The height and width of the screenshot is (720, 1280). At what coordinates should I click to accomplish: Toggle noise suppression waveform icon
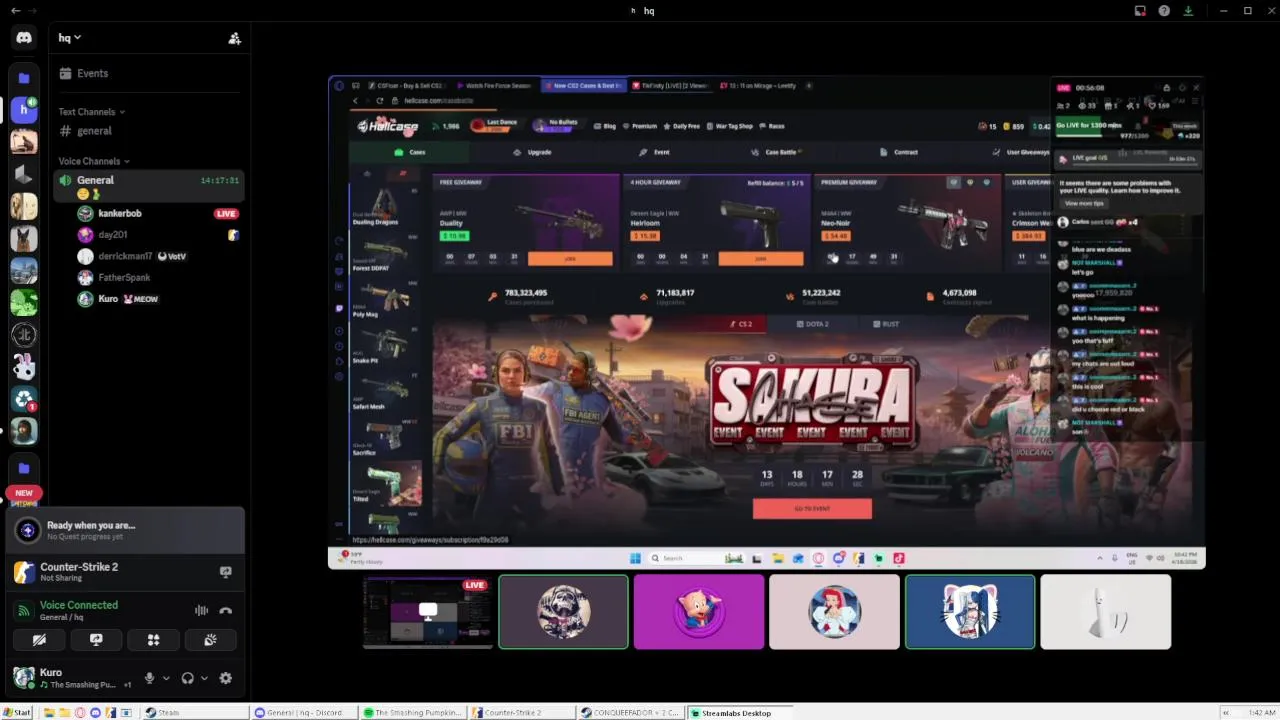tap(201, 611)
